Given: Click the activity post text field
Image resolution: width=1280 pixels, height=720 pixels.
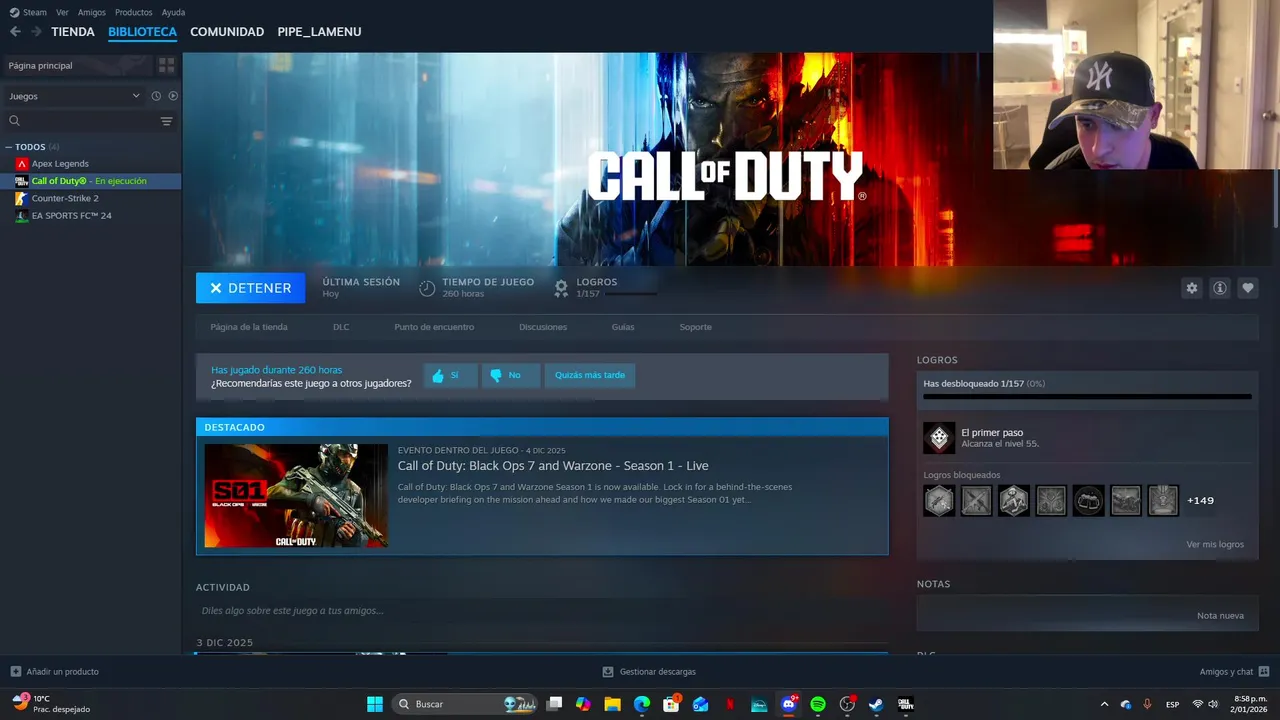Looking at the screenshot, I should (x=542, y=611).
